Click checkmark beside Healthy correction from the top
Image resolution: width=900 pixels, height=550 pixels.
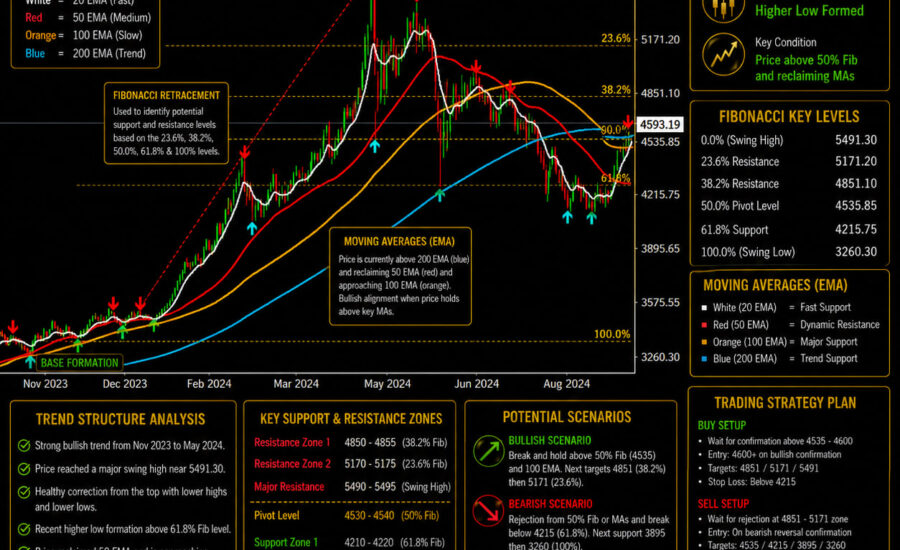[x=24, y=492]
